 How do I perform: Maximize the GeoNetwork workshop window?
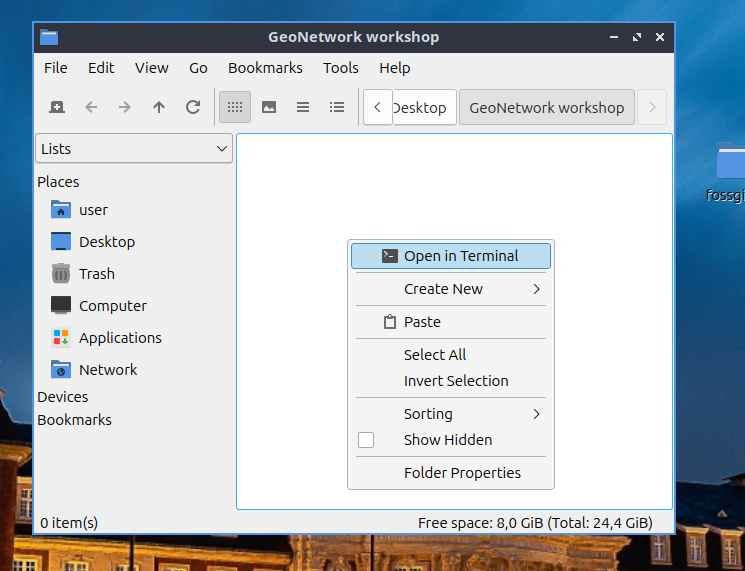coord(637,37)
